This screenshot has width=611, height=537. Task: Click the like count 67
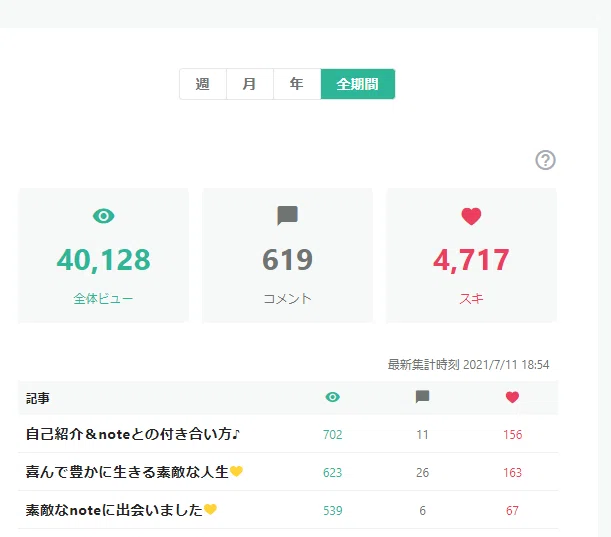click(x=512, y=511)
